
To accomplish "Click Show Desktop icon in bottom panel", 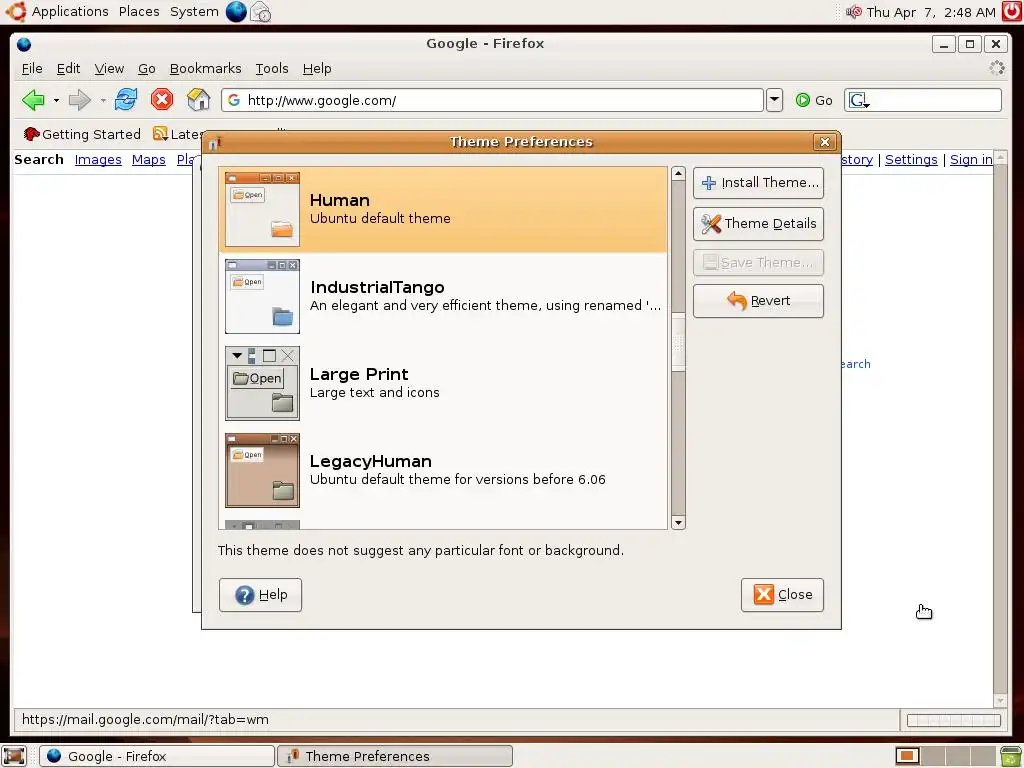I will tap(14, 756).
